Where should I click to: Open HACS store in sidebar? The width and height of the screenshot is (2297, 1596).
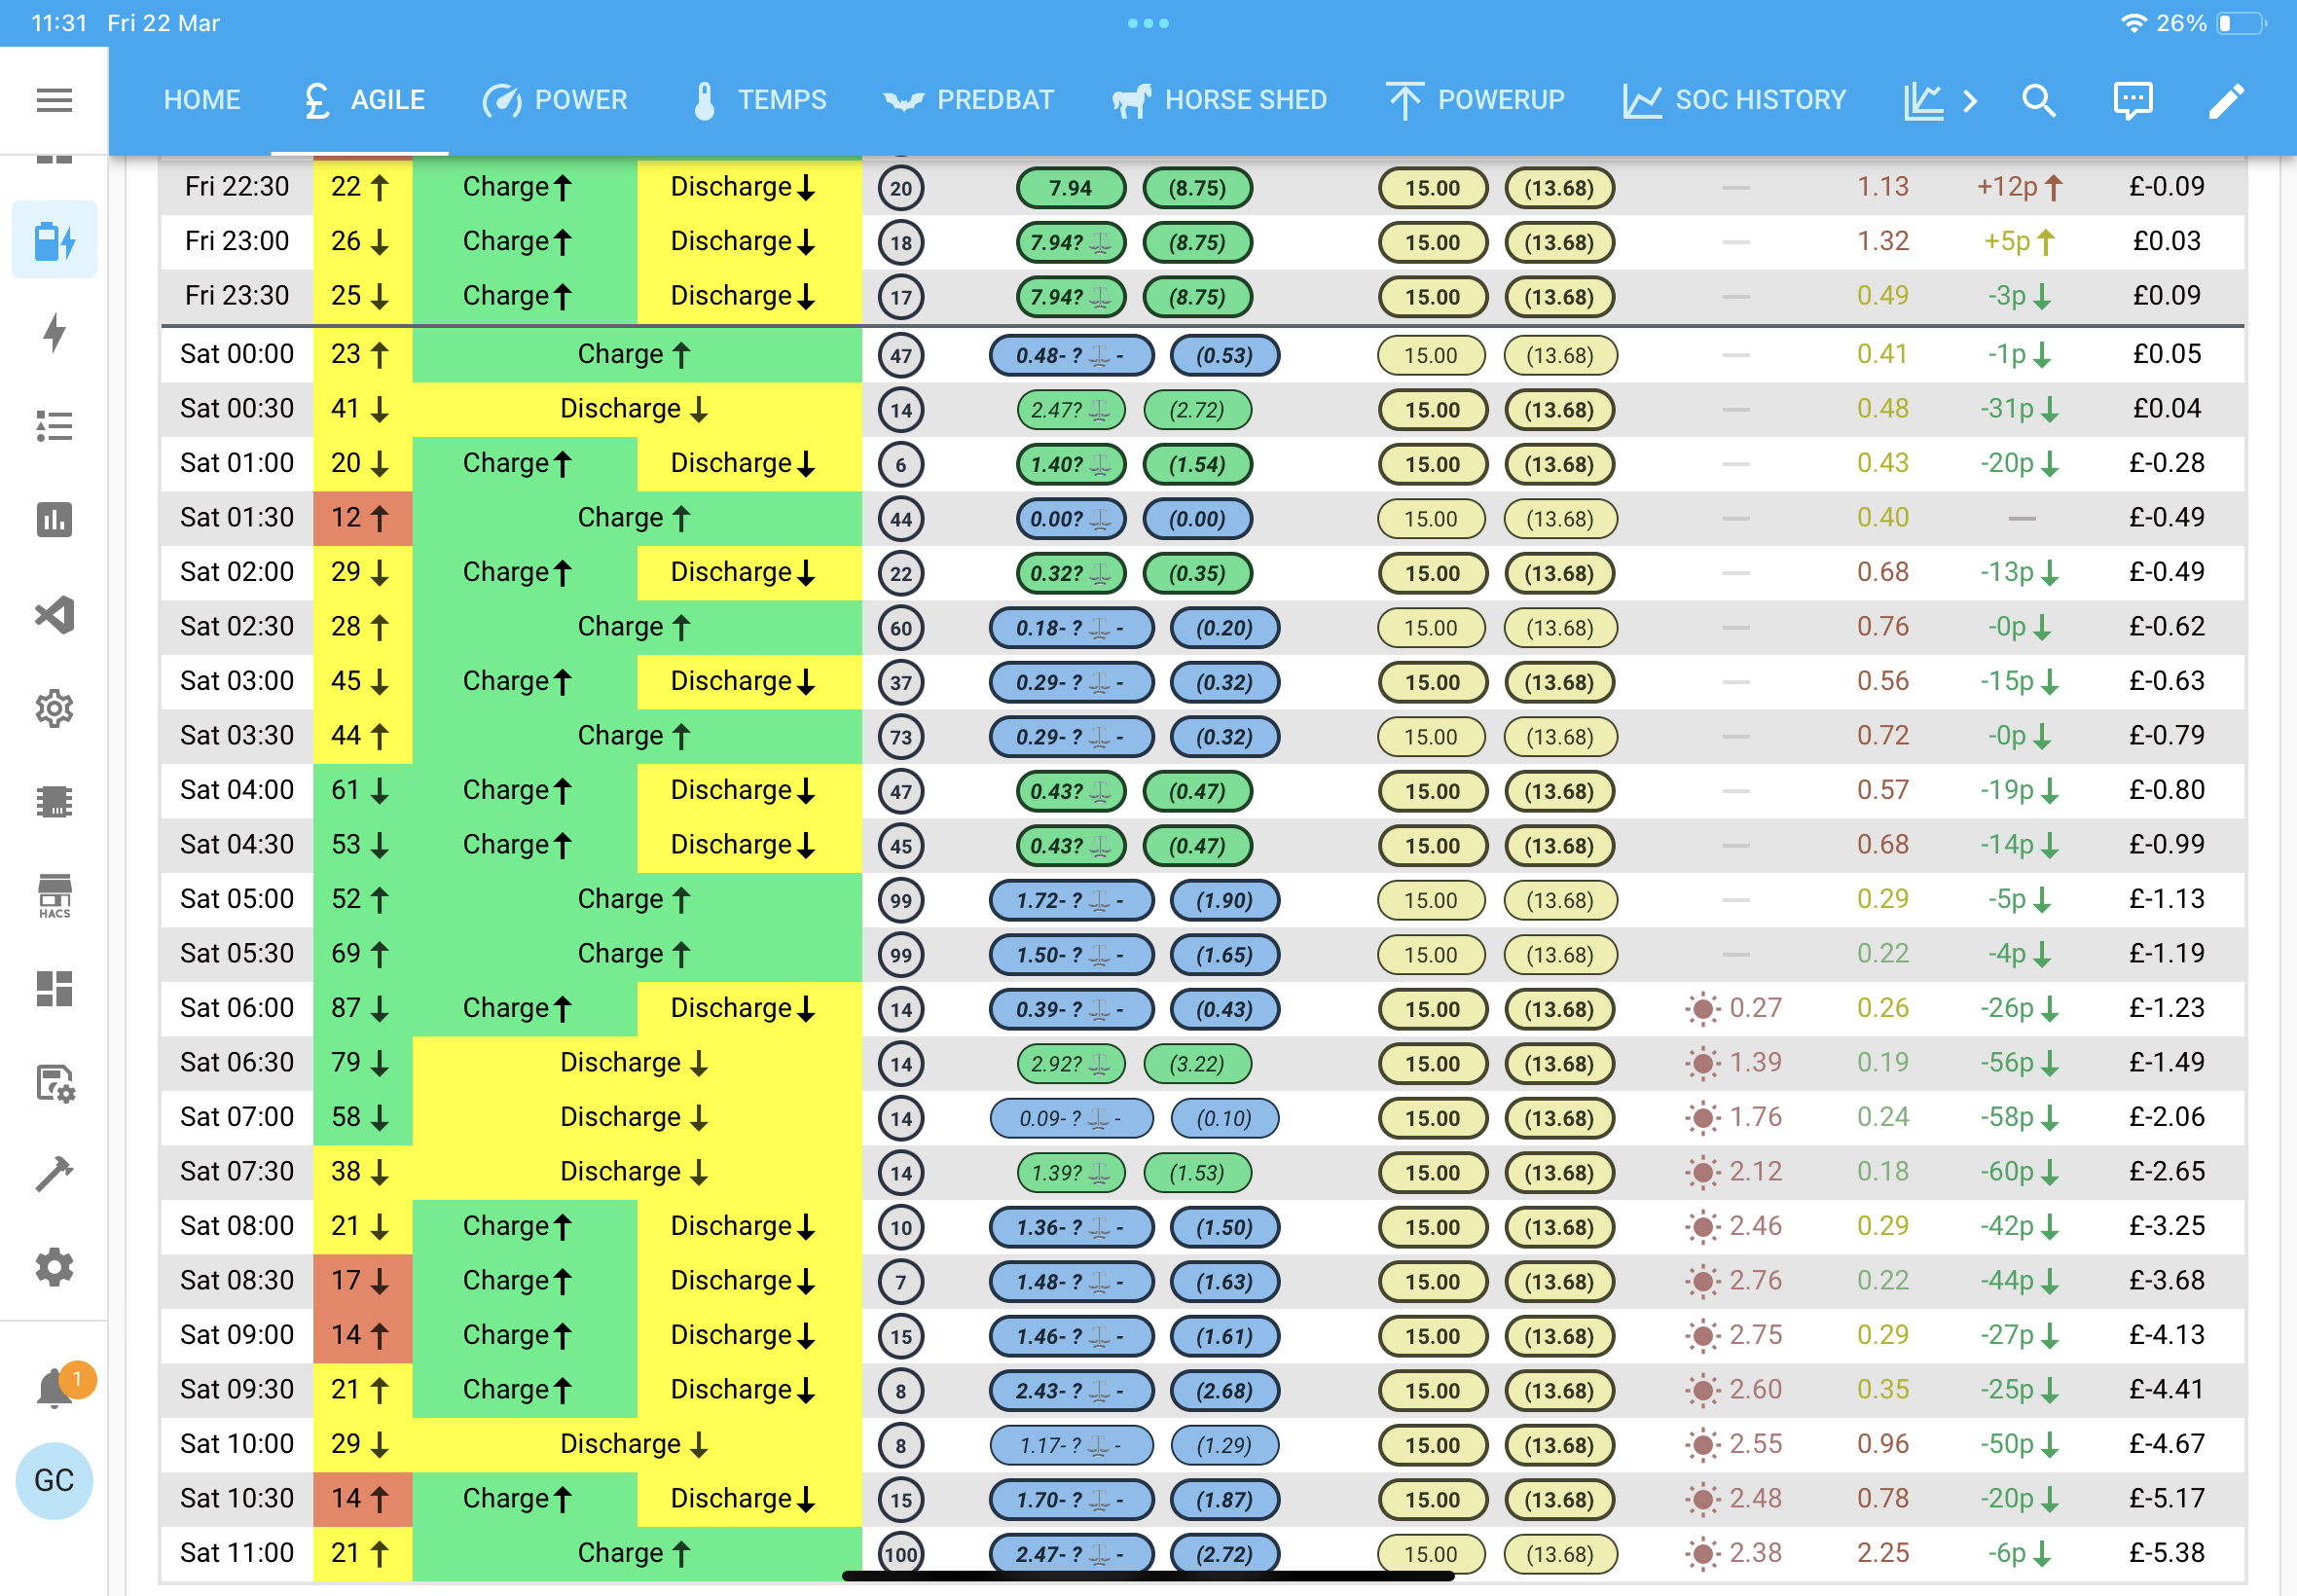click(x=54, y=895)
